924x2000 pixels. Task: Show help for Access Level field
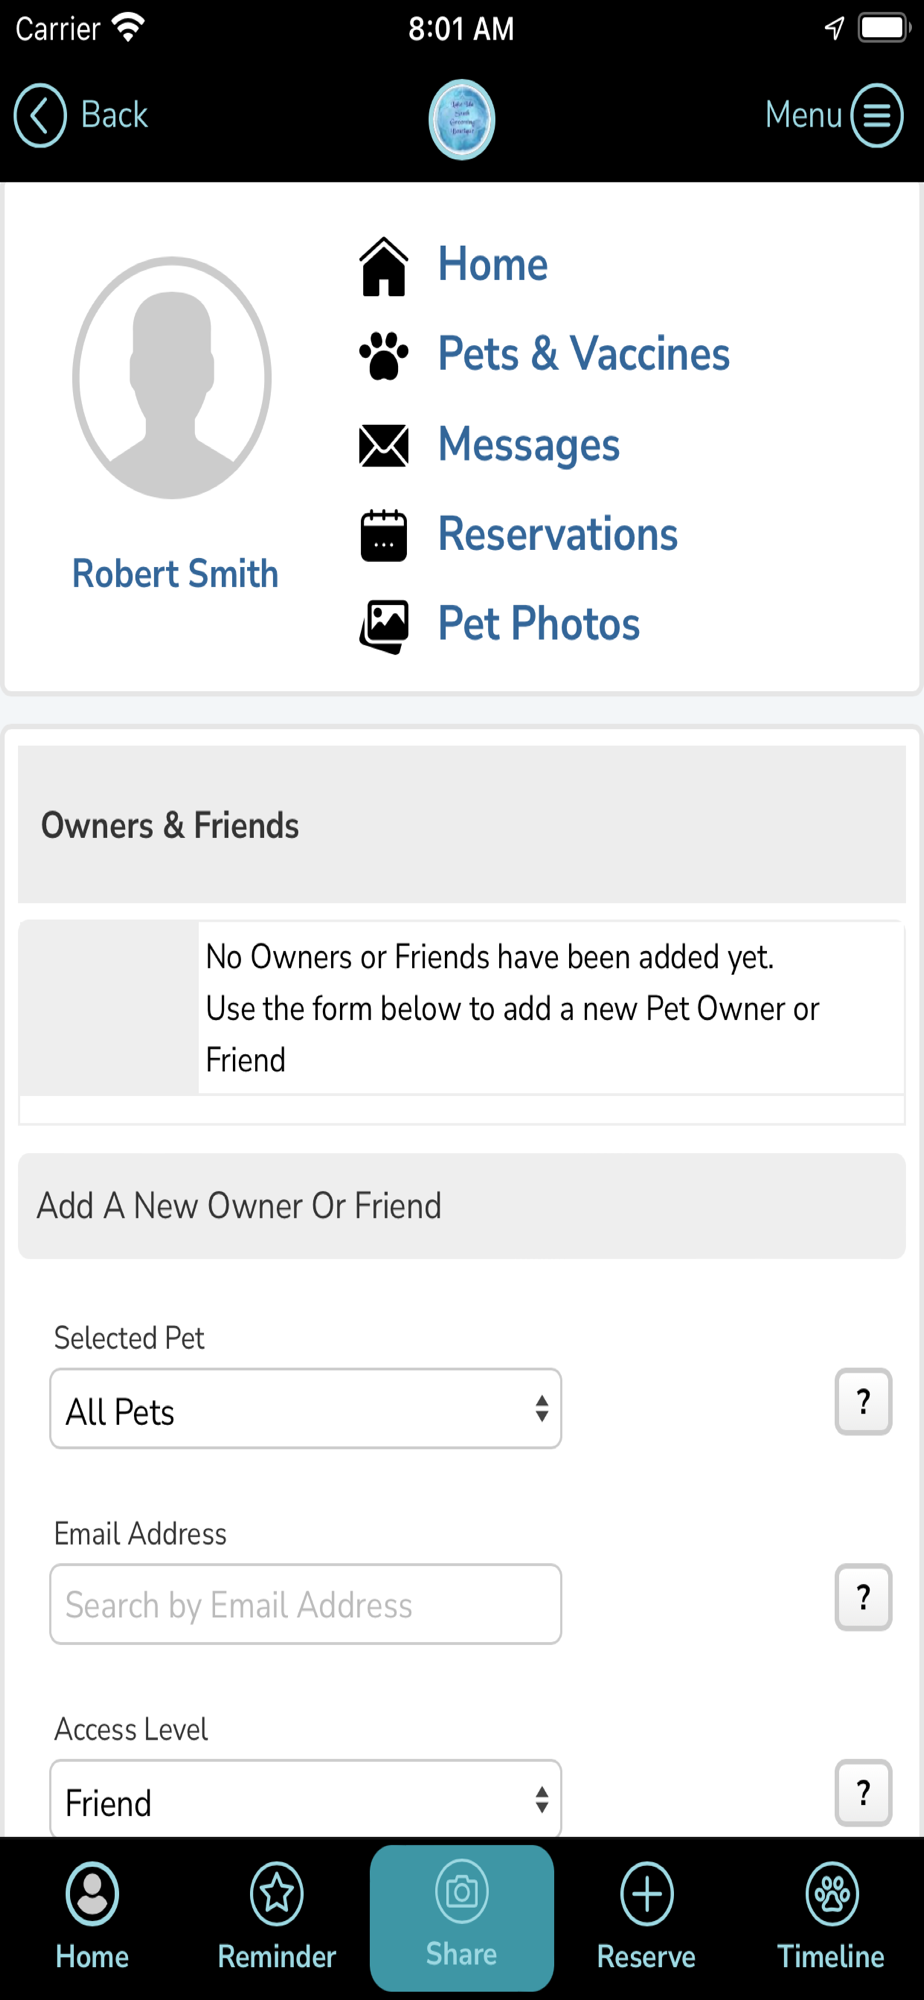[x=863, y=1793]
